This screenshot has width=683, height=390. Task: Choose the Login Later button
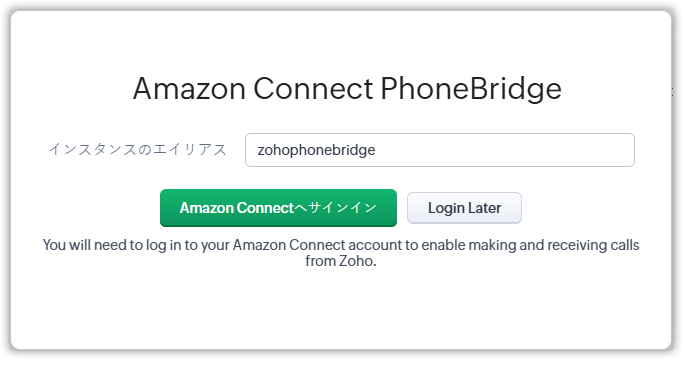point(464,208)
